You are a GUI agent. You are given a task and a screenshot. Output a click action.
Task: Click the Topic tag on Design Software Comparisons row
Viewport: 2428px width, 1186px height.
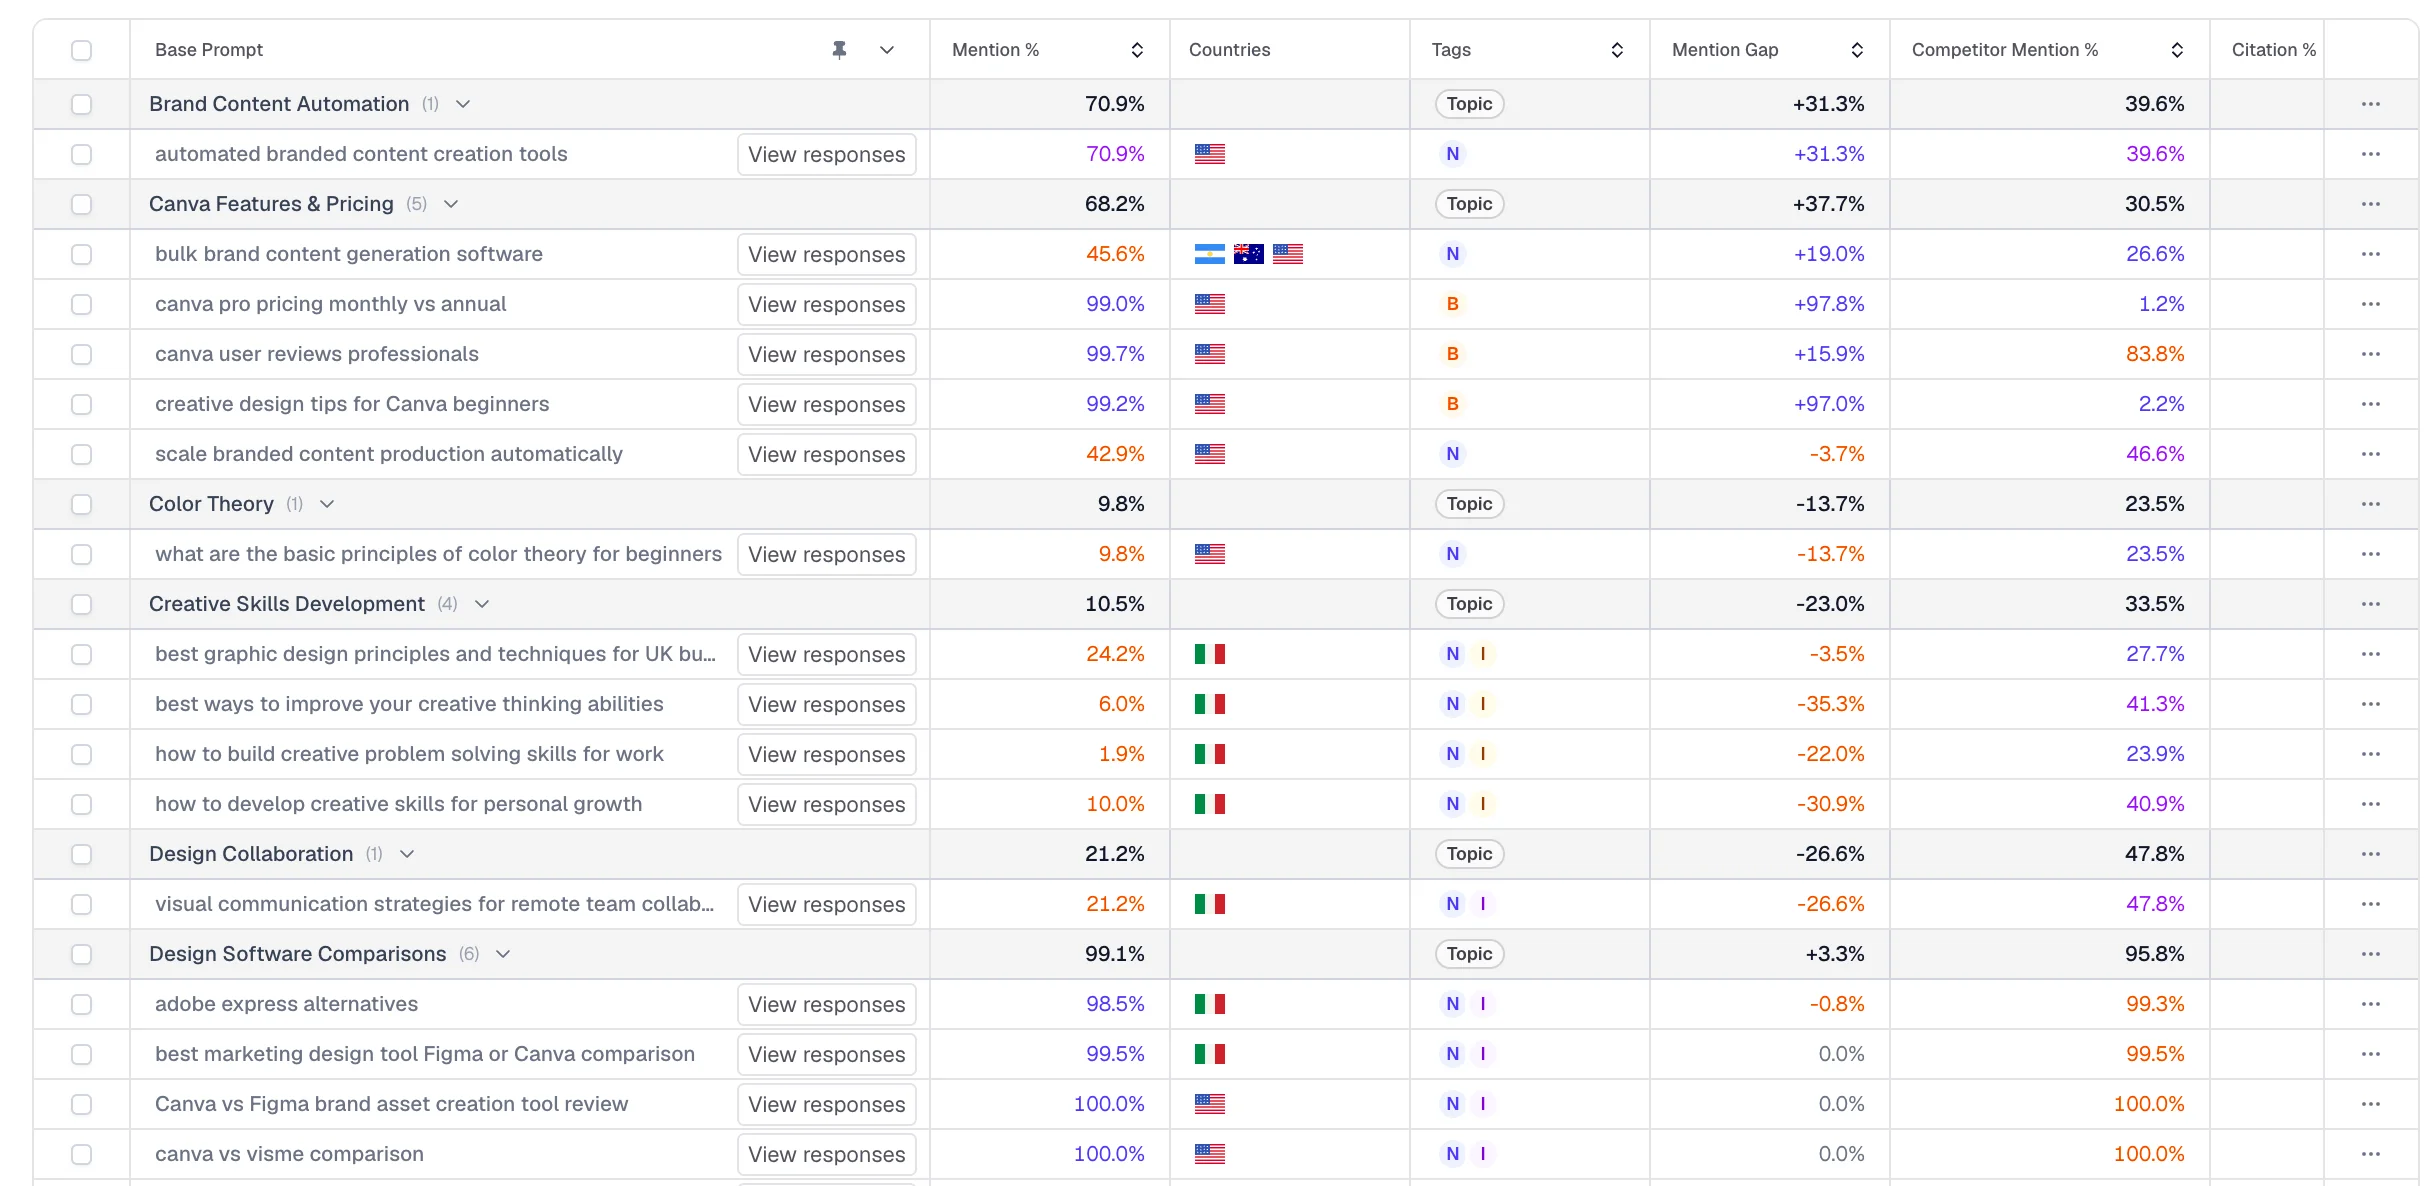[x=1469, y=954]
